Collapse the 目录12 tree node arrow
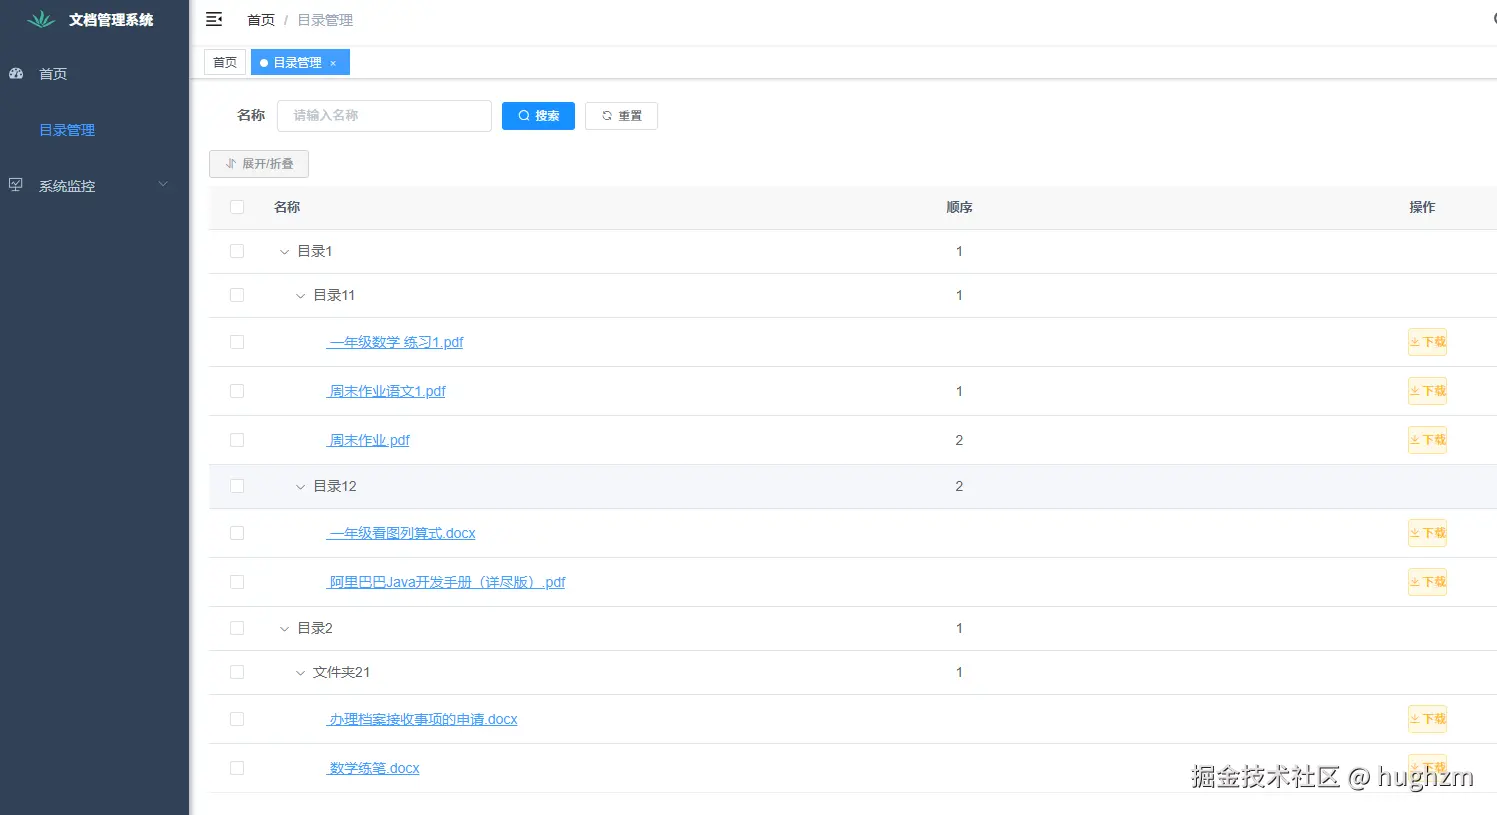The height and width of the screenshot is (815, 1497). coord(300,487)
